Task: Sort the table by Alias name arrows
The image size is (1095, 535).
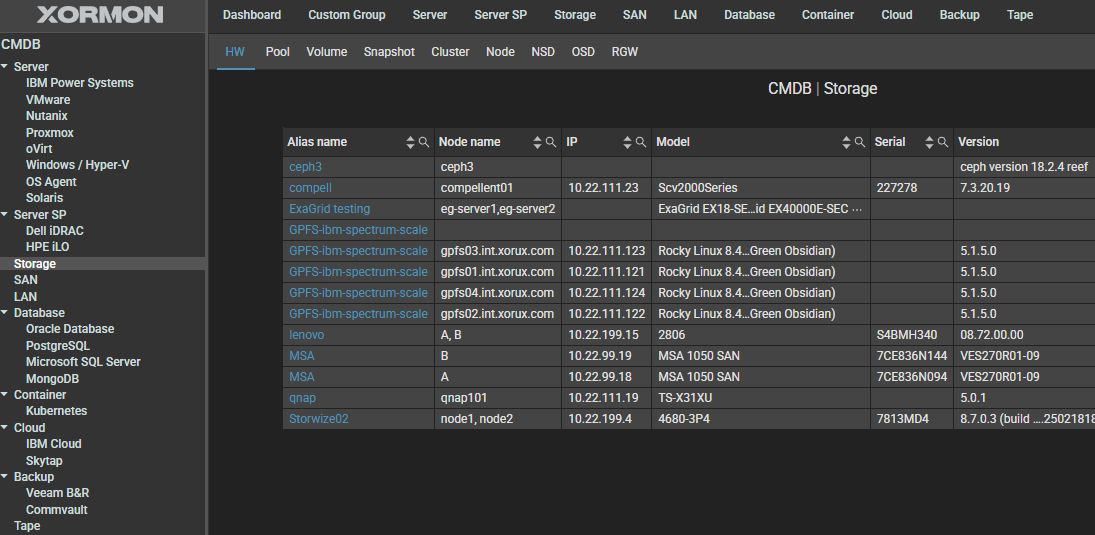Action: click(410, 143)
